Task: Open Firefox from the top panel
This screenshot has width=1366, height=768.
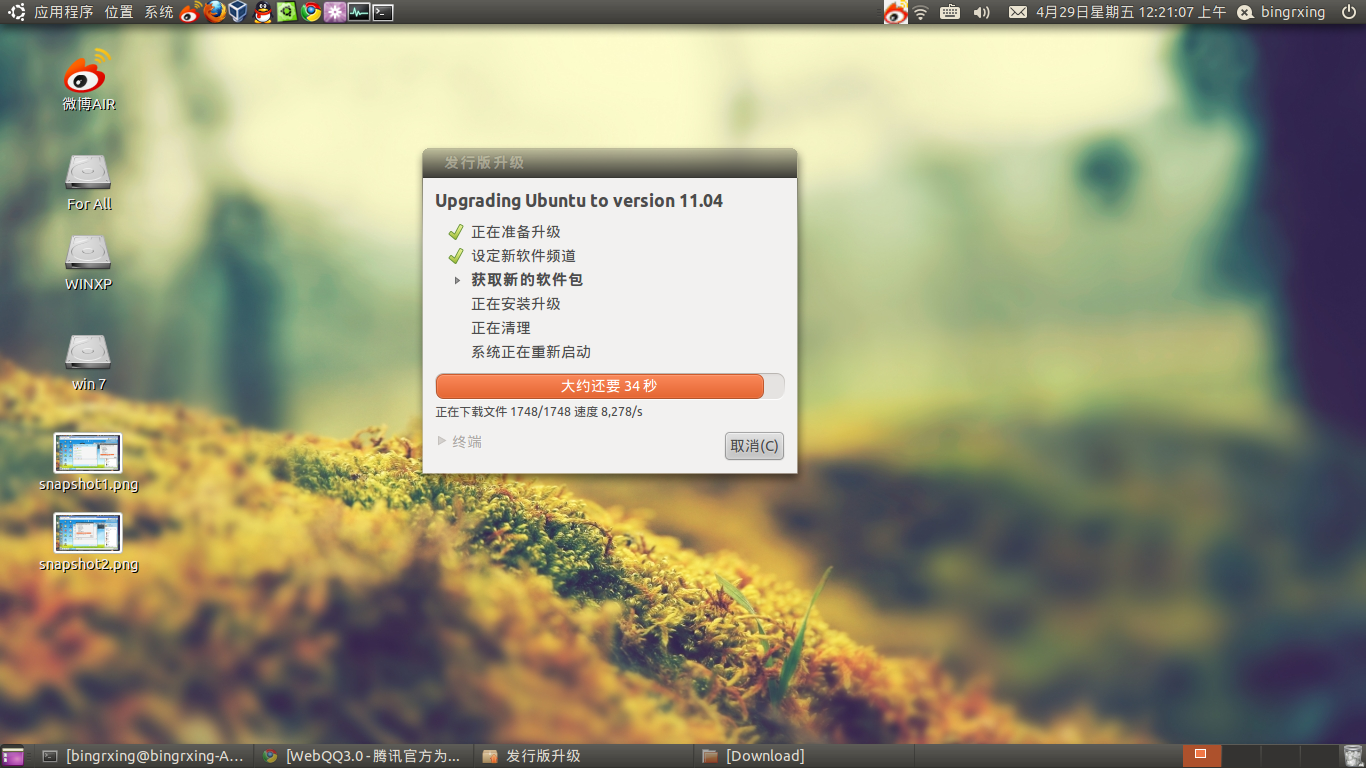Action: point(215,12)
